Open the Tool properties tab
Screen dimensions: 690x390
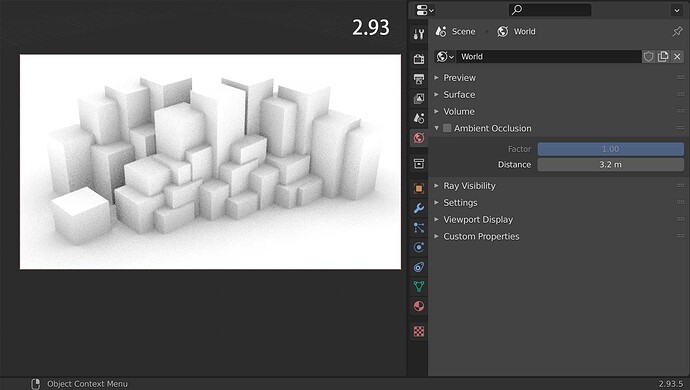pyautogui.click(x=419, y=34)
